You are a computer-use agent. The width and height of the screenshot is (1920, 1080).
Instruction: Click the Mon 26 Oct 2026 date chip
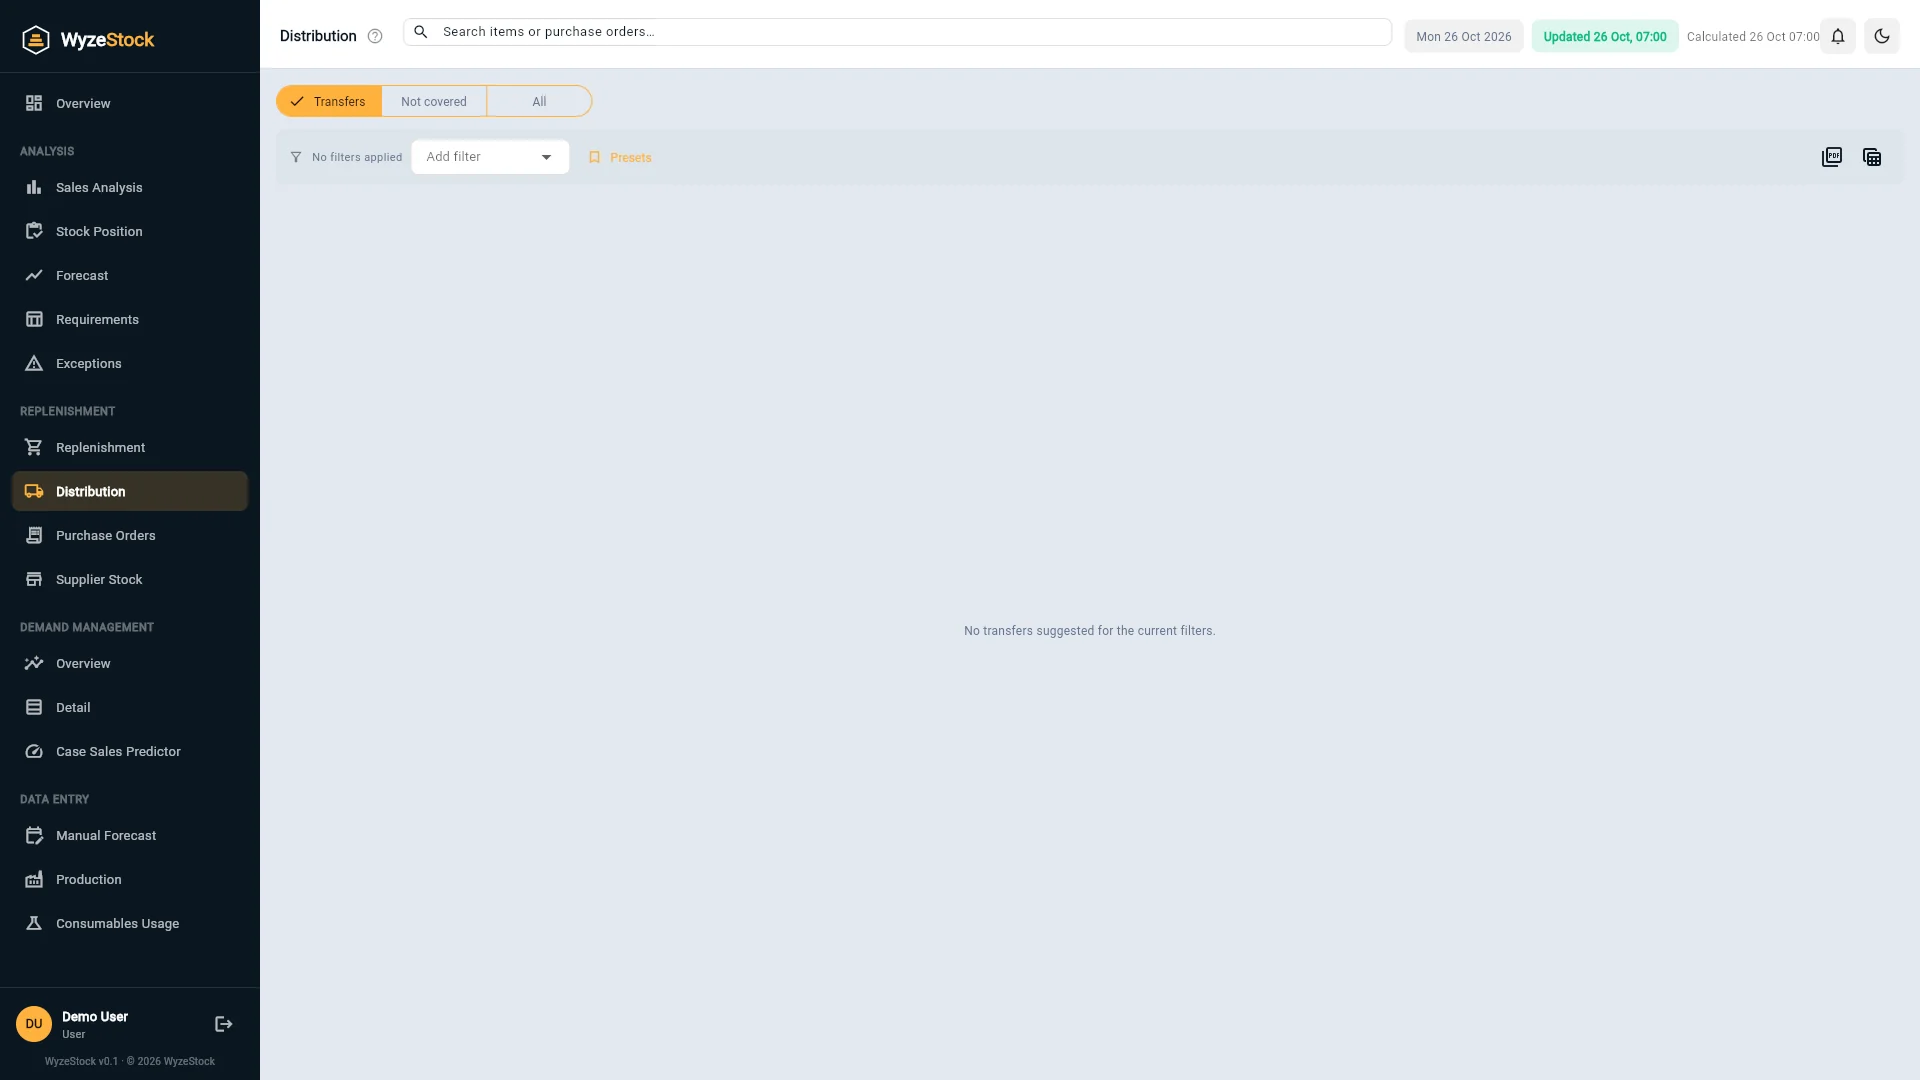[x=1464, y=36]
